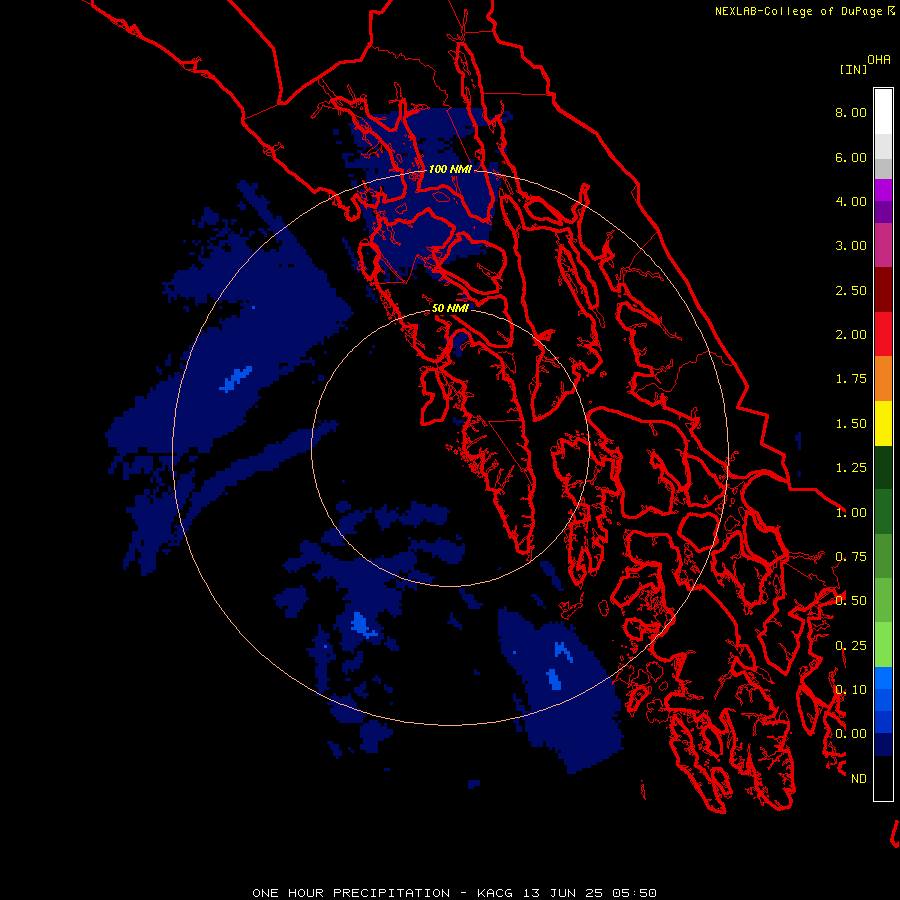Click the bright red swatch beside 2.00
This screenshot has height=900, width=900.
pyautogui.click(x=883, y=334)
